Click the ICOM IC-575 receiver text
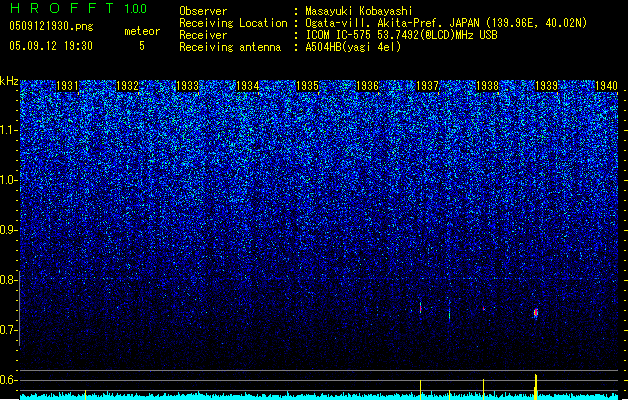The width and height of the screenshot is (629, 400). [402, 35]
